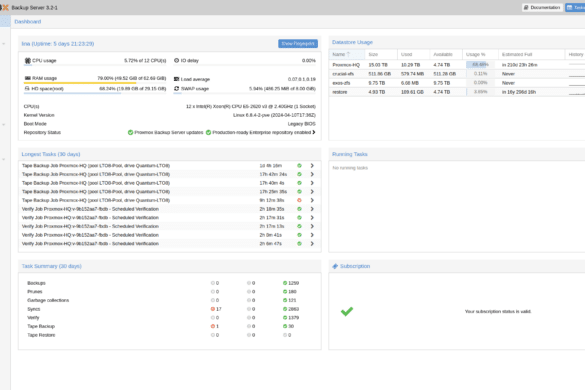Image resolution: width=585 pixels, height=390 pixels.
Task: Click the Load average icon
Action: (x=176, y=79)
